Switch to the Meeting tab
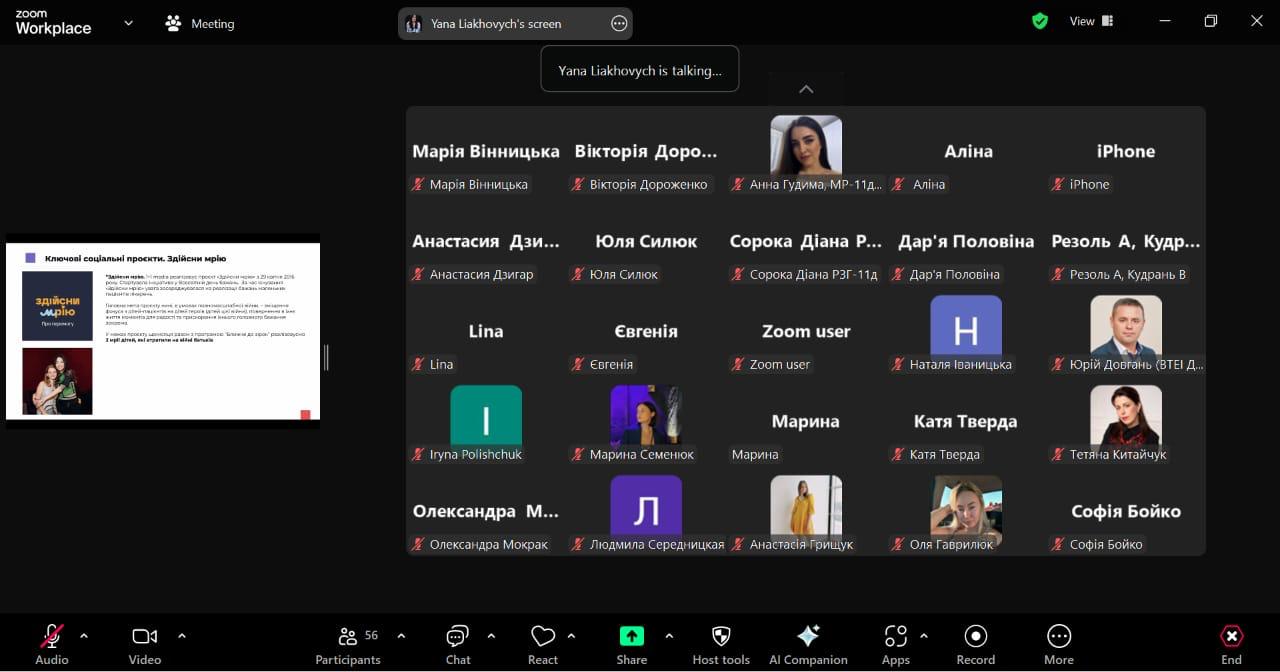This screenshot has width=1280, height=672. (x=200, y=23)
